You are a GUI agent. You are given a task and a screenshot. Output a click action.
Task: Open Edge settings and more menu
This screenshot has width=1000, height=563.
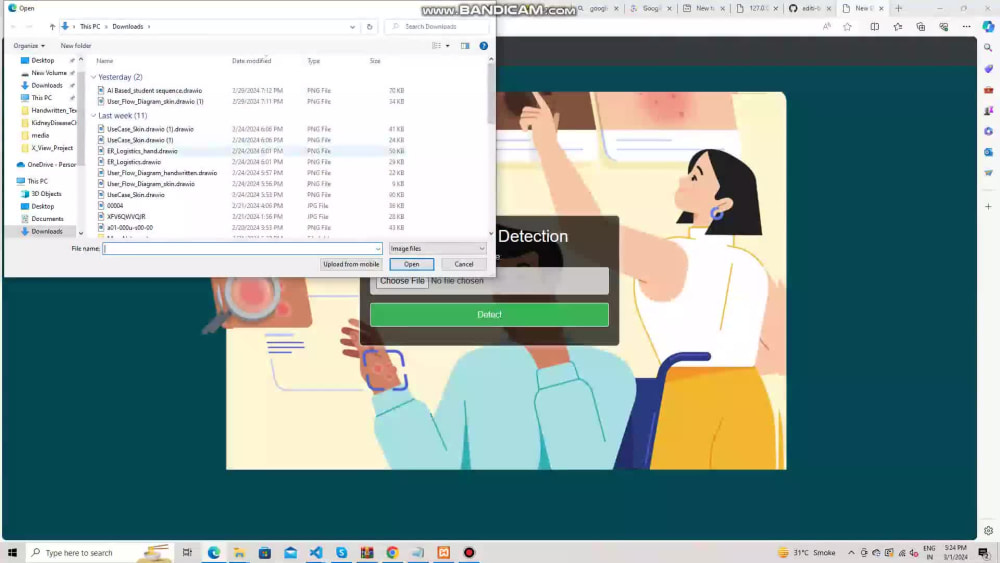click(x=966, y=27)
